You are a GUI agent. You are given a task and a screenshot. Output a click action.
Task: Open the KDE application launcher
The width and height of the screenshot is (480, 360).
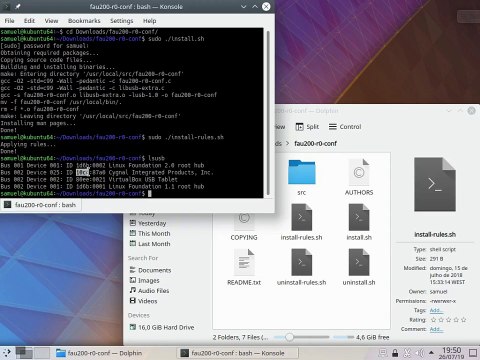pos(7,353)
